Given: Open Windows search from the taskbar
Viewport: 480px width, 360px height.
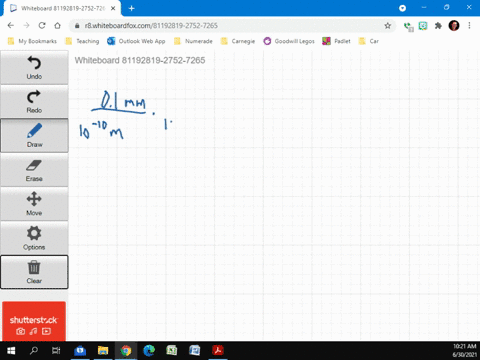Looking at the screenshot, I should pyautogui.click(x=34, y=351).
